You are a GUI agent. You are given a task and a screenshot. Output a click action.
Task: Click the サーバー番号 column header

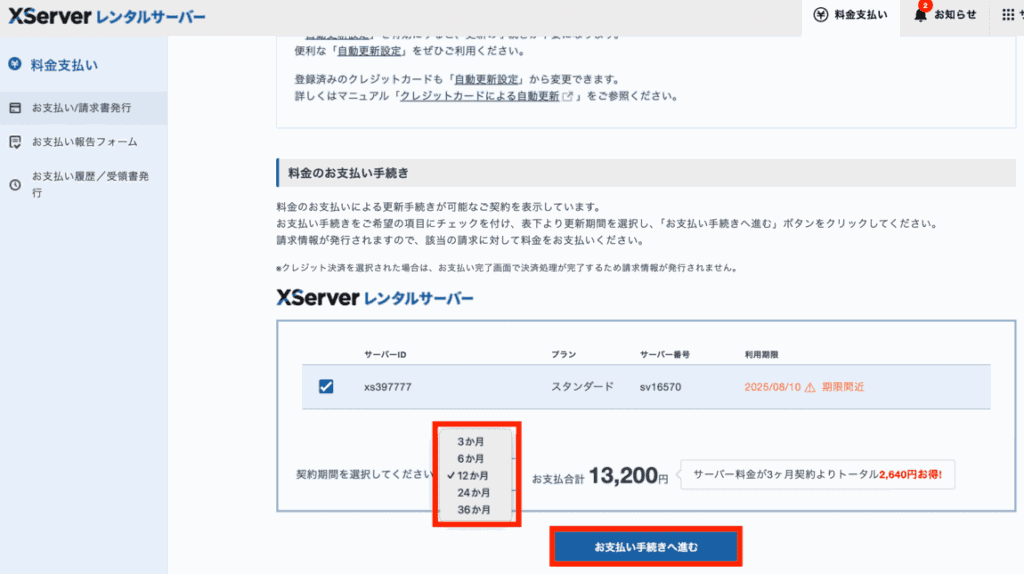click(665, 355)
